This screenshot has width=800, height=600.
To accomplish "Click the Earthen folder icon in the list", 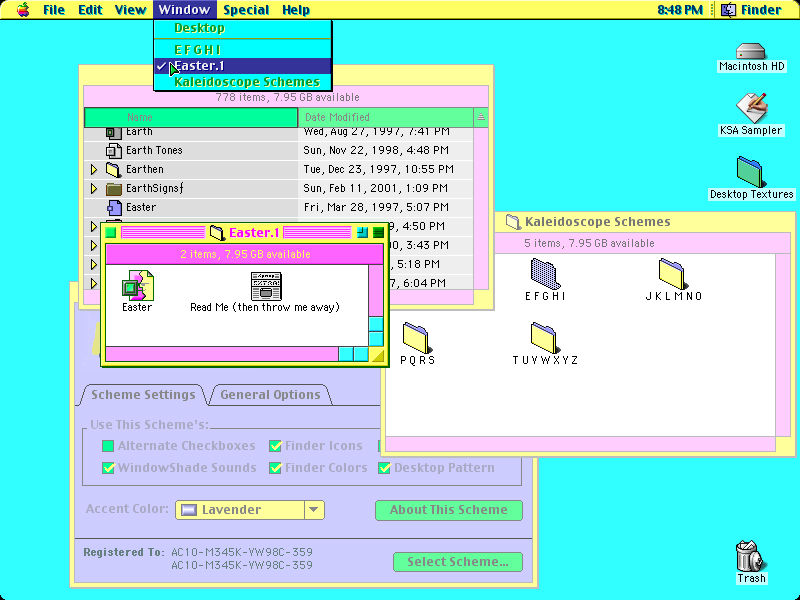I will tap(113, 169).
